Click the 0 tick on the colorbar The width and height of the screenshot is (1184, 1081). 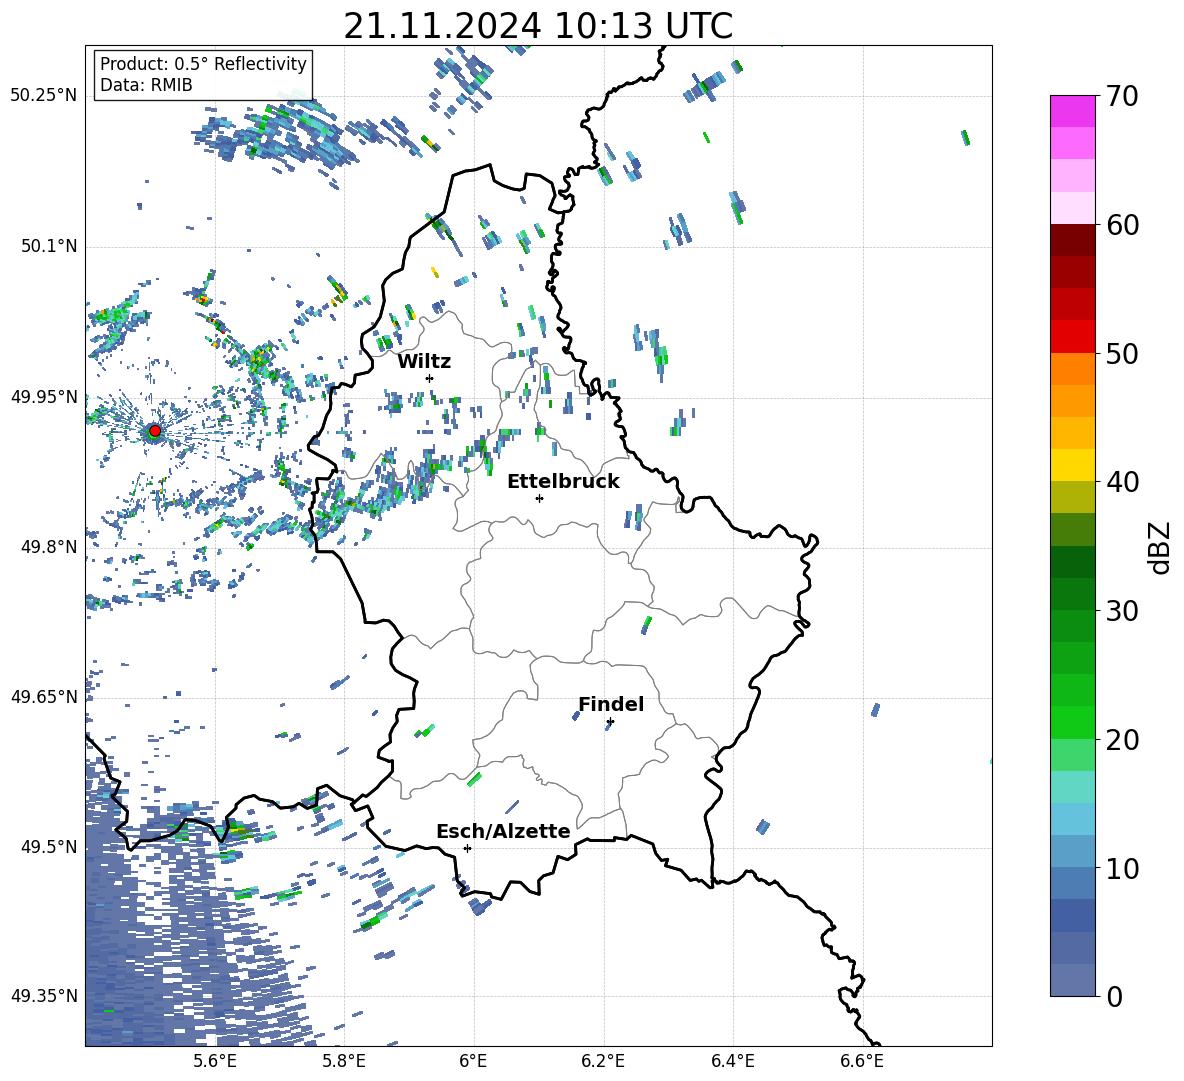tap(1115, 996)
